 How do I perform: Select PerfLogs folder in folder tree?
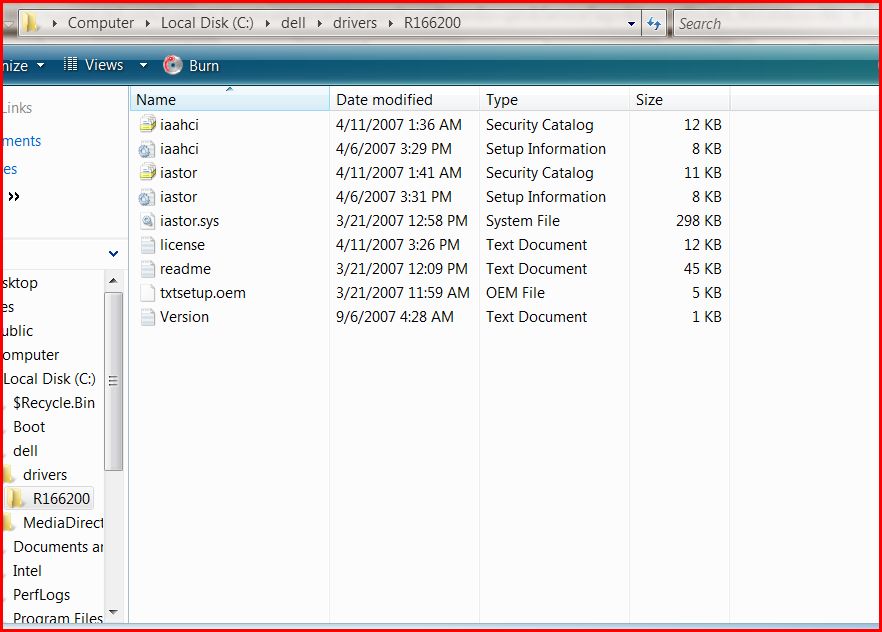42,595
